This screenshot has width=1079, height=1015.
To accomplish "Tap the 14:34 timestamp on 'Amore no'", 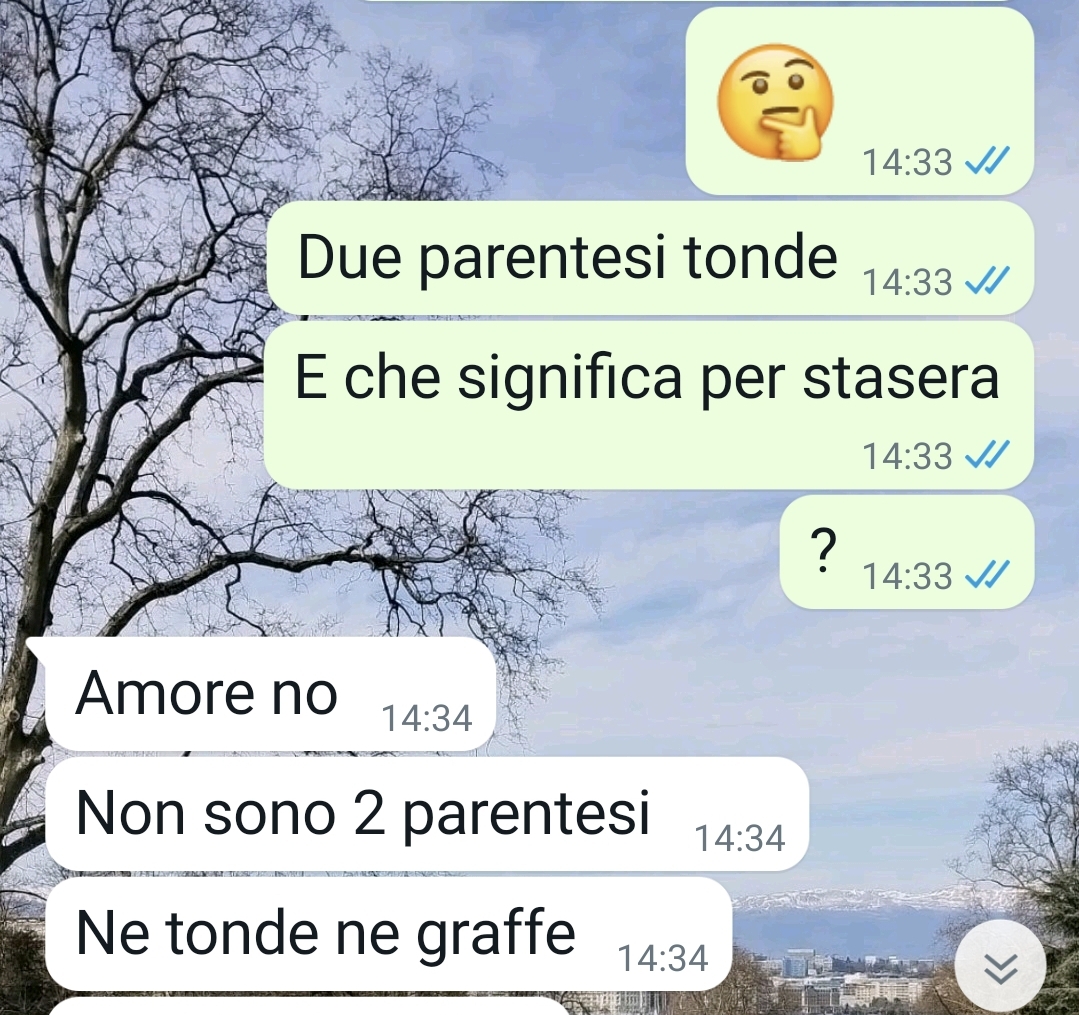I will pyautogui.click(x=427, y=718).
